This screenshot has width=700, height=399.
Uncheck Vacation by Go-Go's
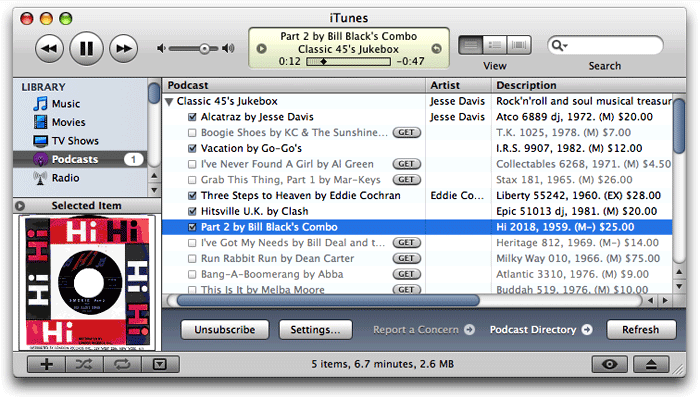point(192,149)
